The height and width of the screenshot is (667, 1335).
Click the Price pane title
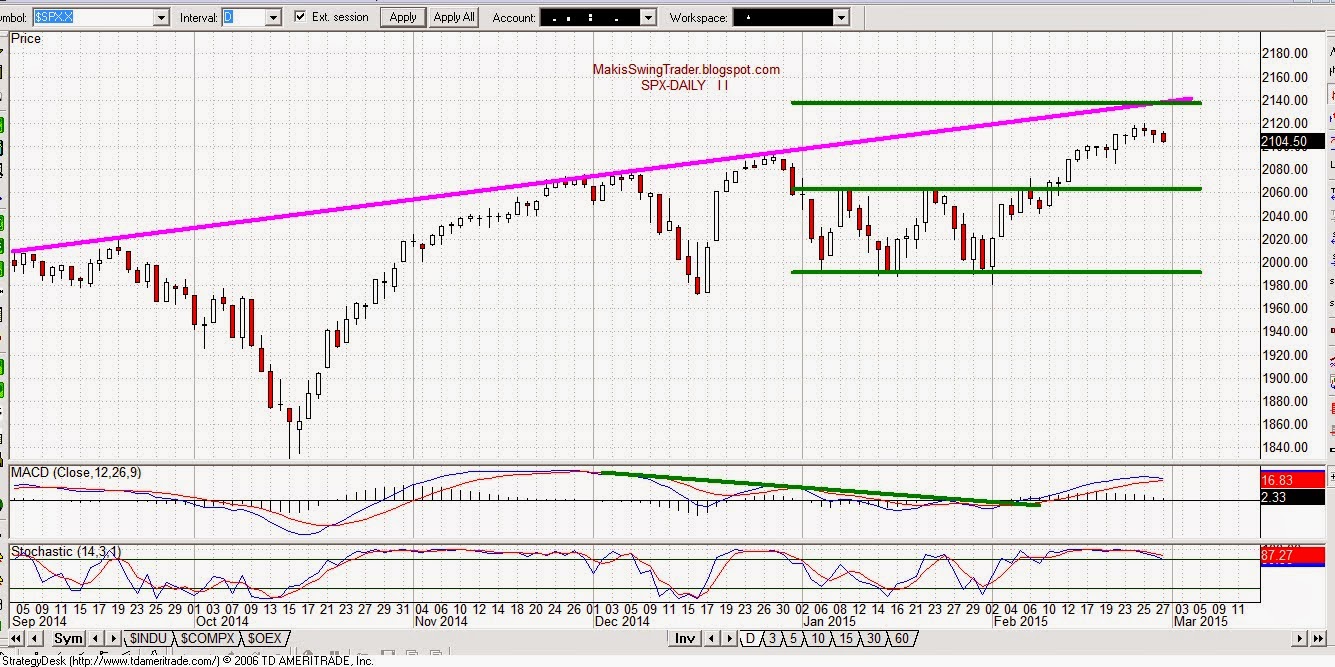point(26,38)
